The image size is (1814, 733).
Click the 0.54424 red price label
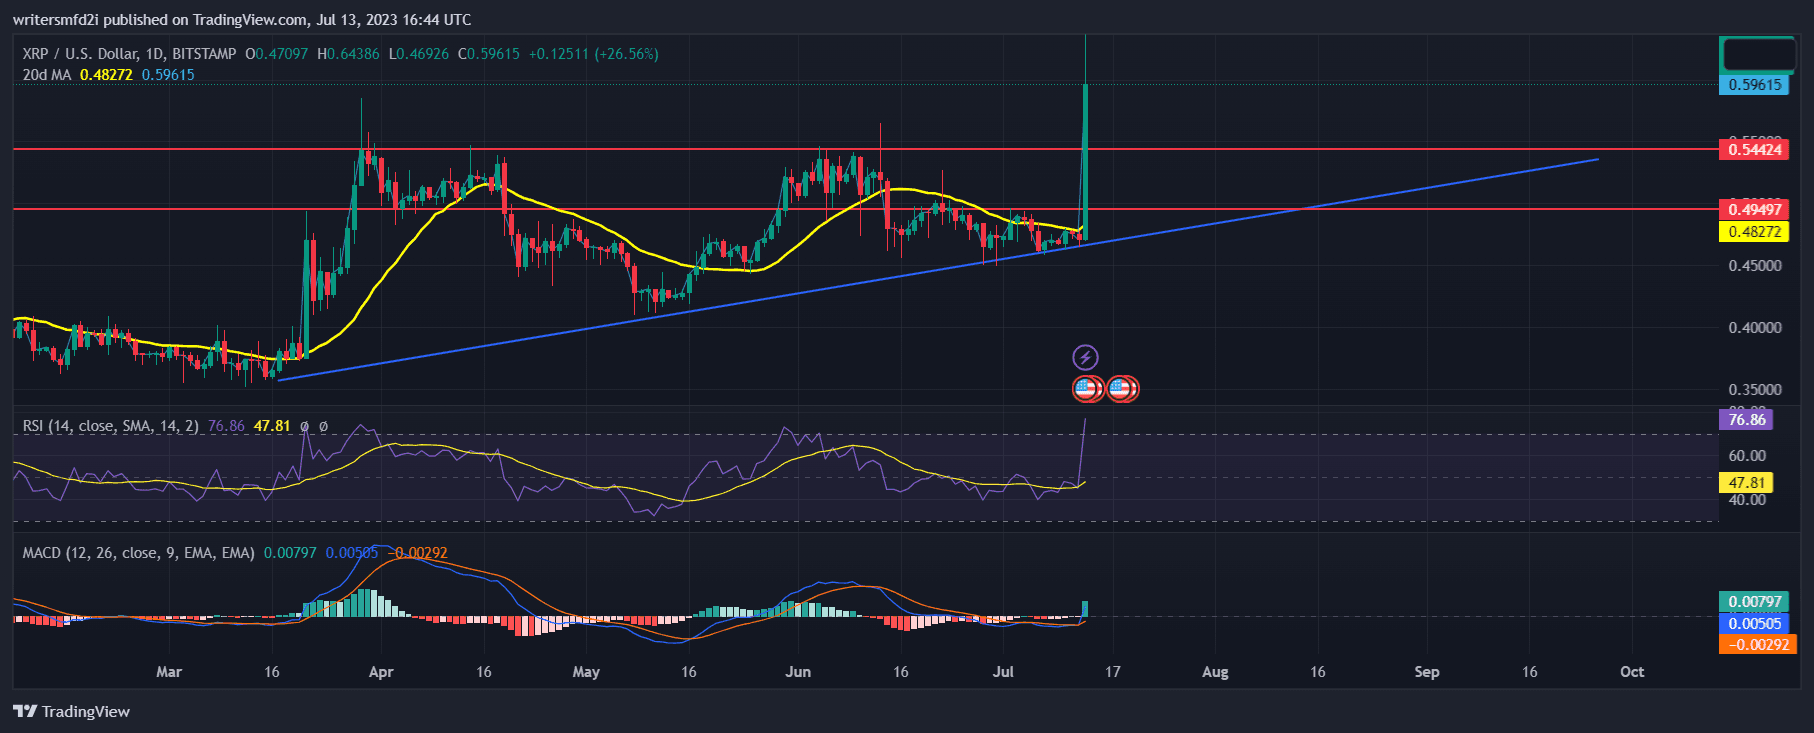coord(1755,150)
